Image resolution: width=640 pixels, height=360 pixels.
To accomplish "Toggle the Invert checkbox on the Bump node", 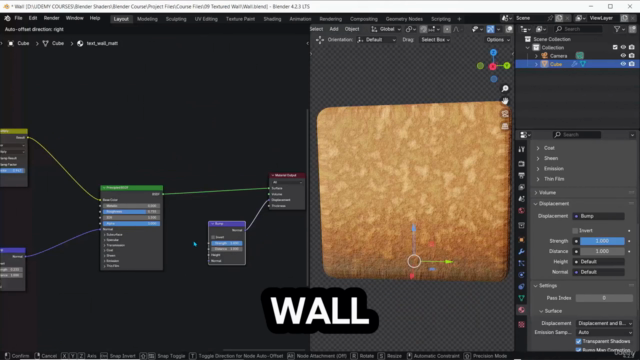I will click(213, 237).
